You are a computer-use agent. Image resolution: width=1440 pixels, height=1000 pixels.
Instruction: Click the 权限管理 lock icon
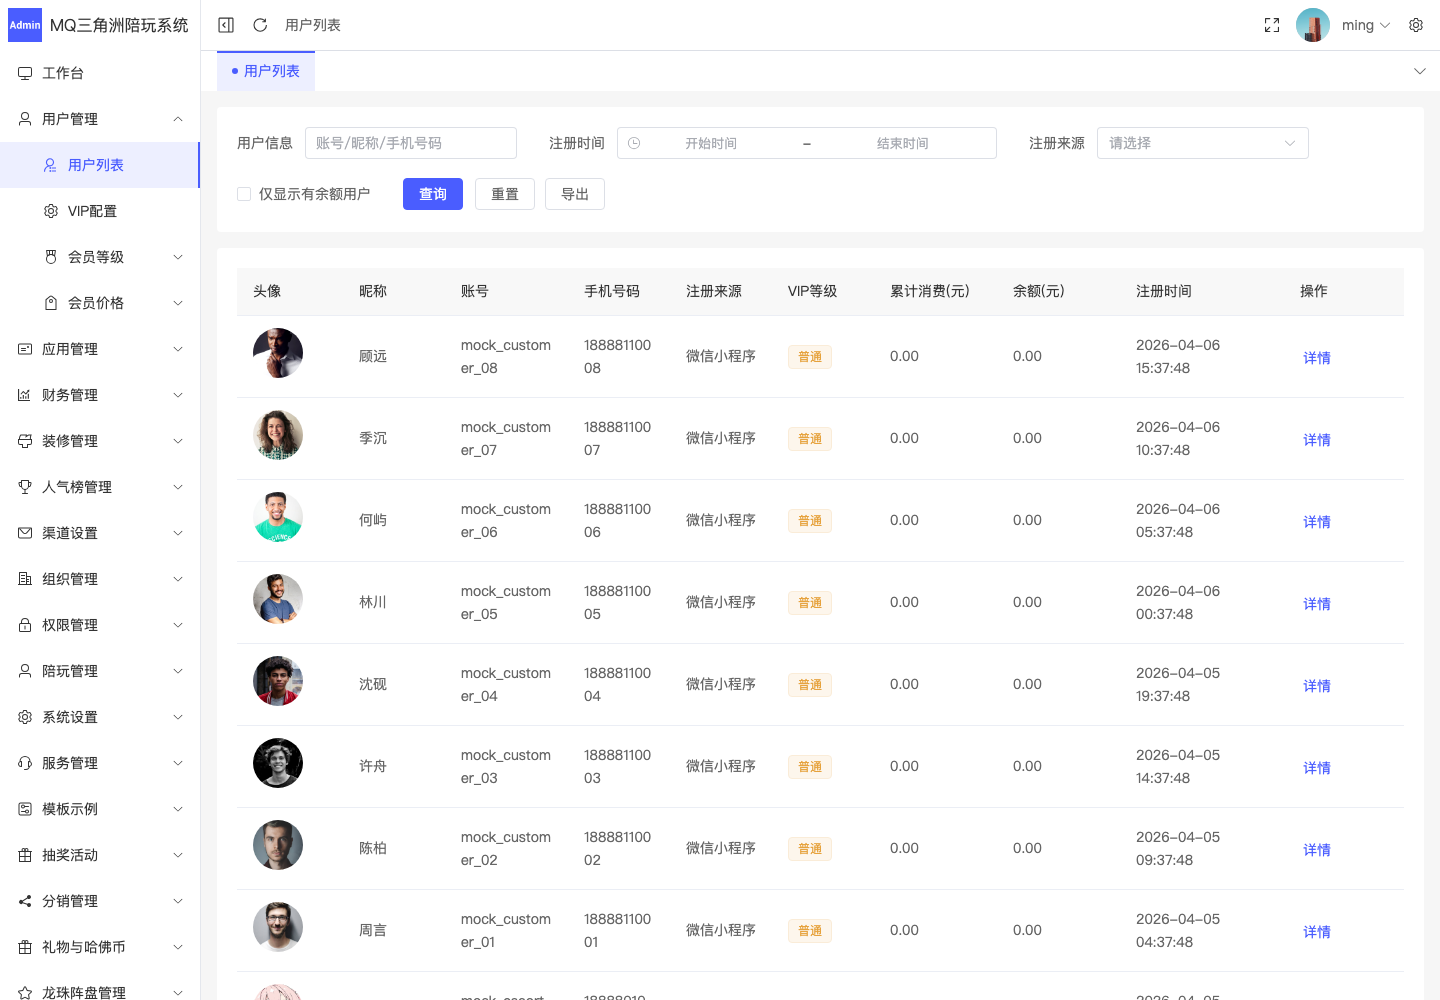[x=25, y=625]
